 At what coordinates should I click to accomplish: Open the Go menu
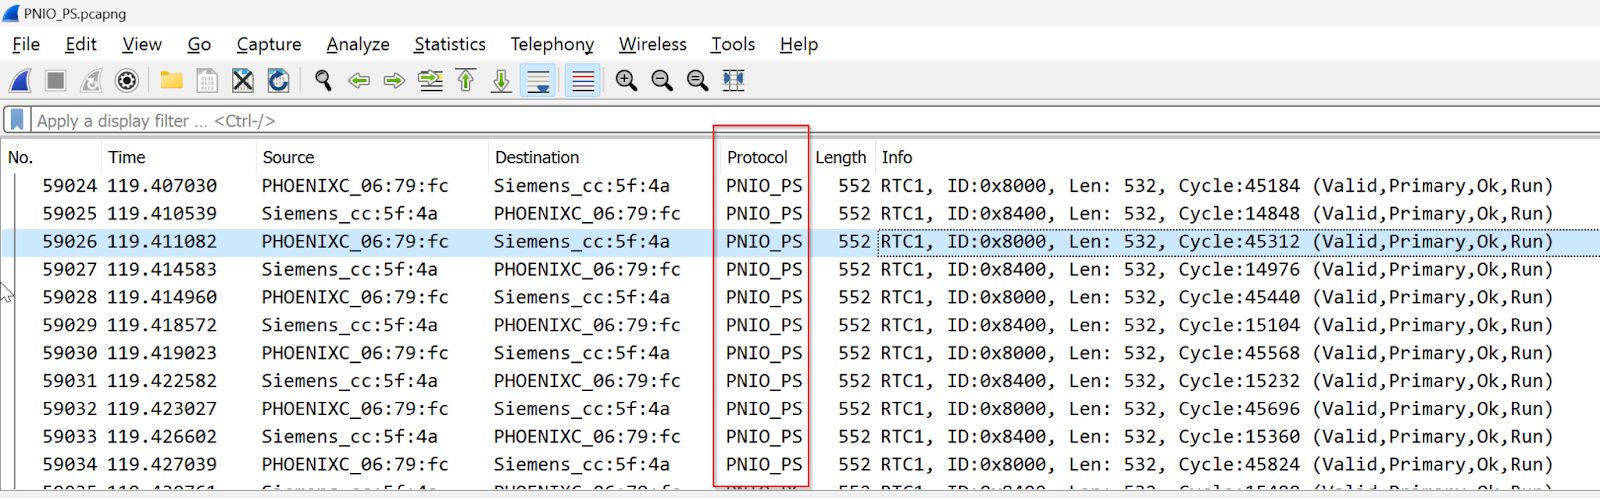(x=199, y=44)
